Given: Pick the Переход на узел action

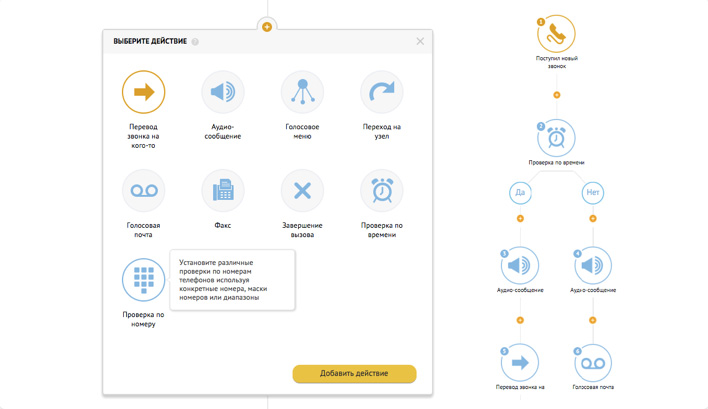Looking at the screenshot, I should [381, 92].
